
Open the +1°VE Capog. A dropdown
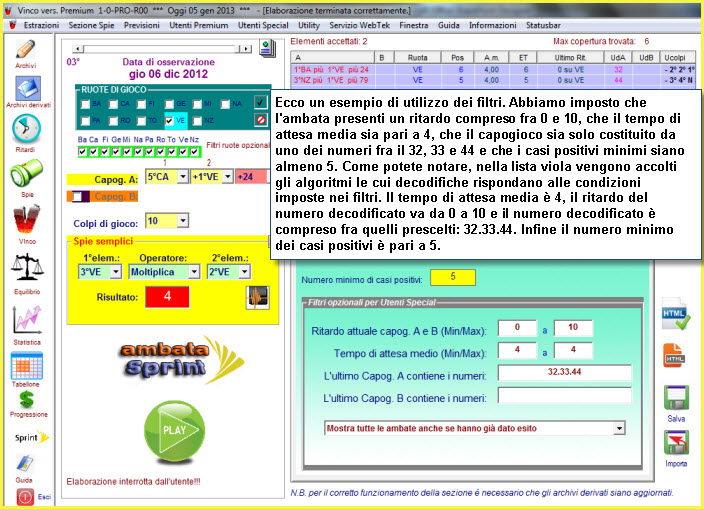pyautogui.click(x=228, y=177)
